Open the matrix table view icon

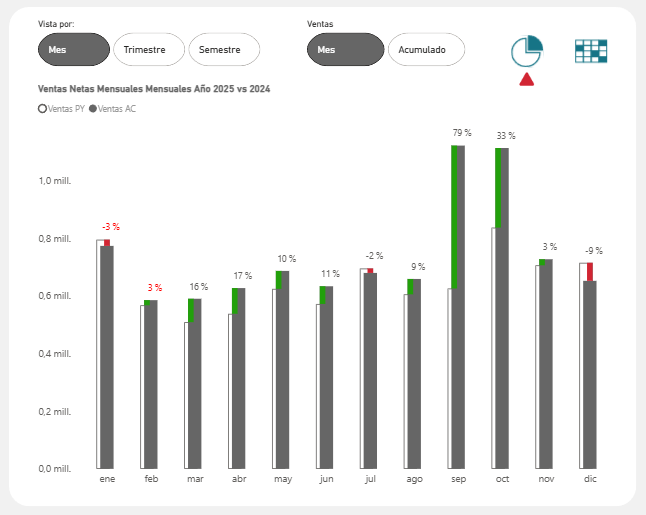pyautogui.click(x=591, y=52)
